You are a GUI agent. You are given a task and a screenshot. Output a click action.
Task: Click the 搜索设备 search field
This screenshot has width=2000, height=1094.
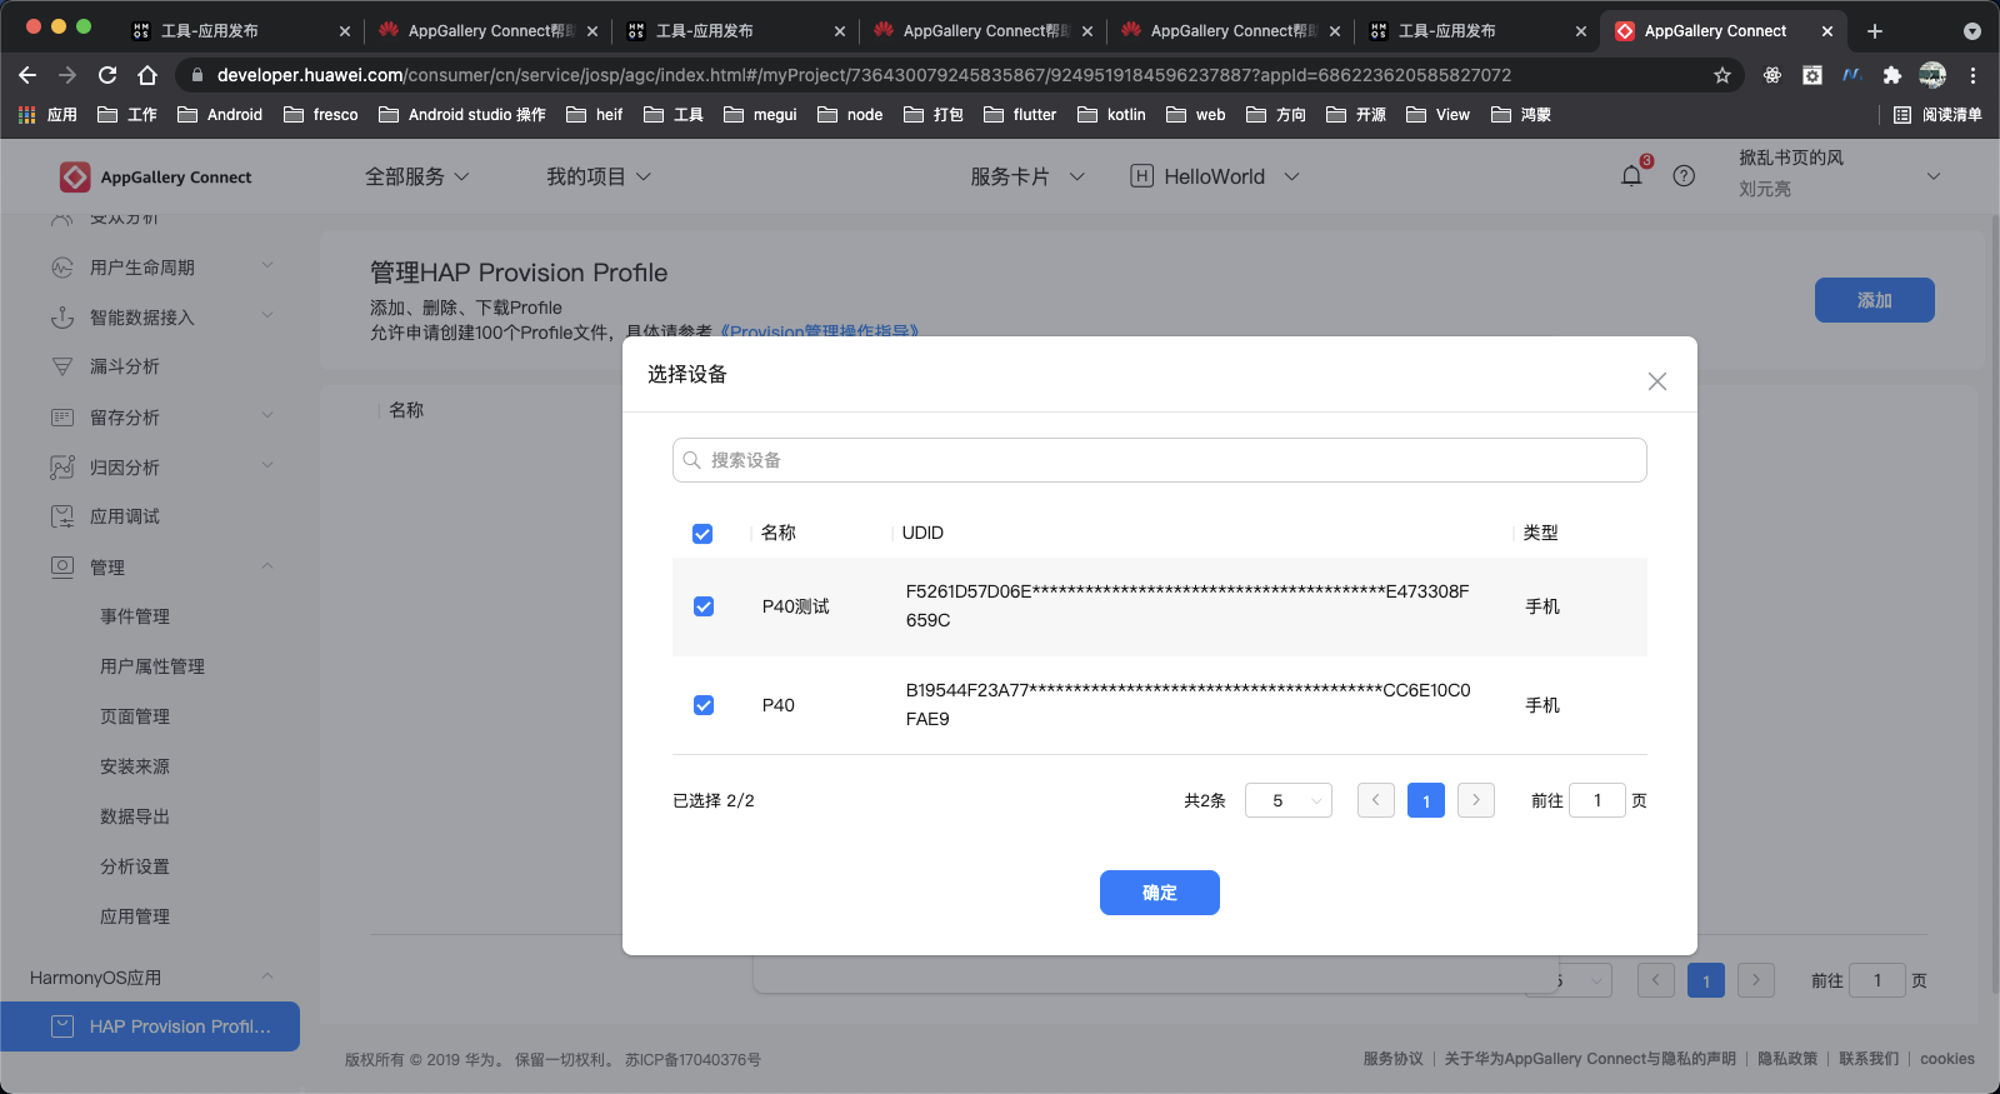1159,460
